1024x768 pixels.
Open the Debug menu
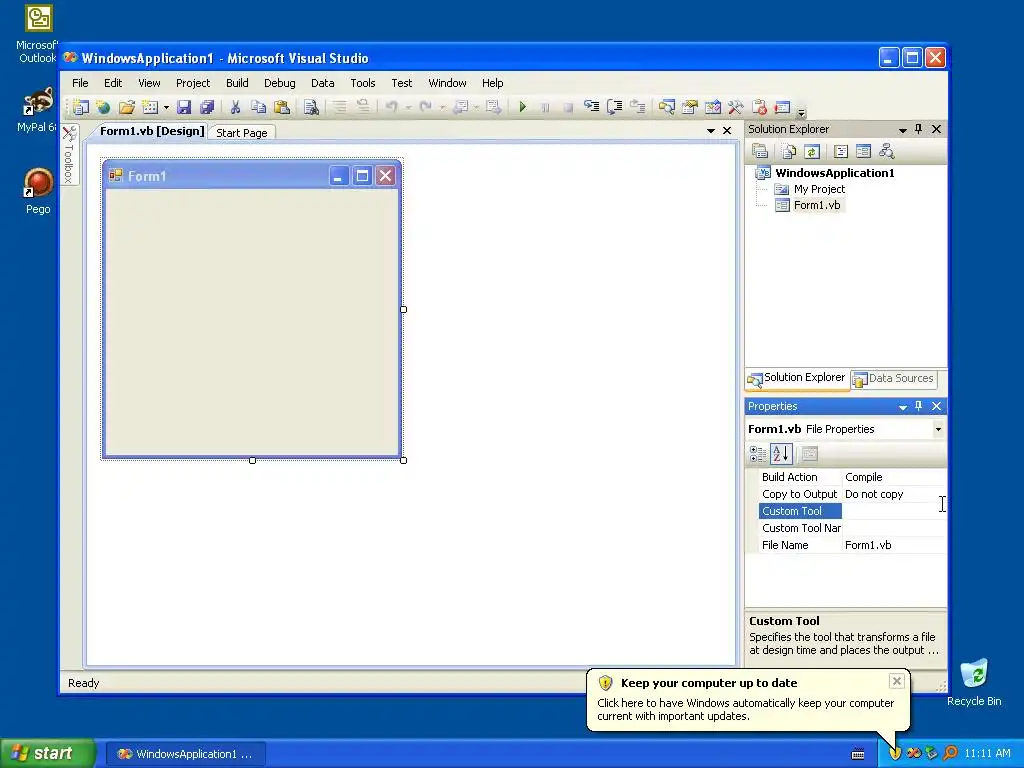tap(280, 83)
